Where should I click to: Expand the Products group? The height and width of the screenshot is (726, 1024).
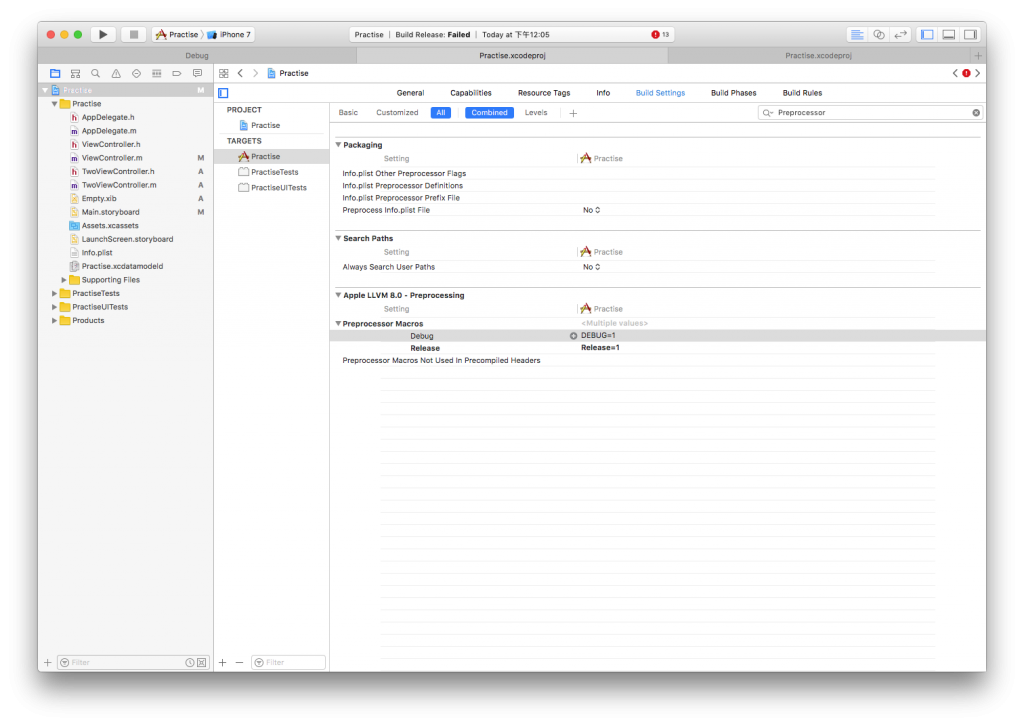pos(54,320)
